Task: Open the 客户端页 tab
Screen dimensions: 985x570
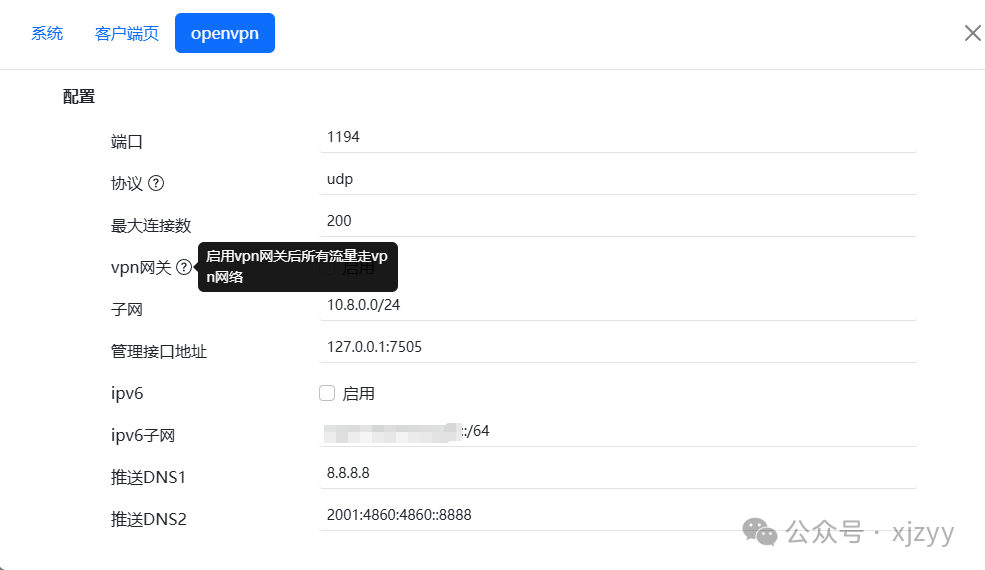Action: click(126, 33)
